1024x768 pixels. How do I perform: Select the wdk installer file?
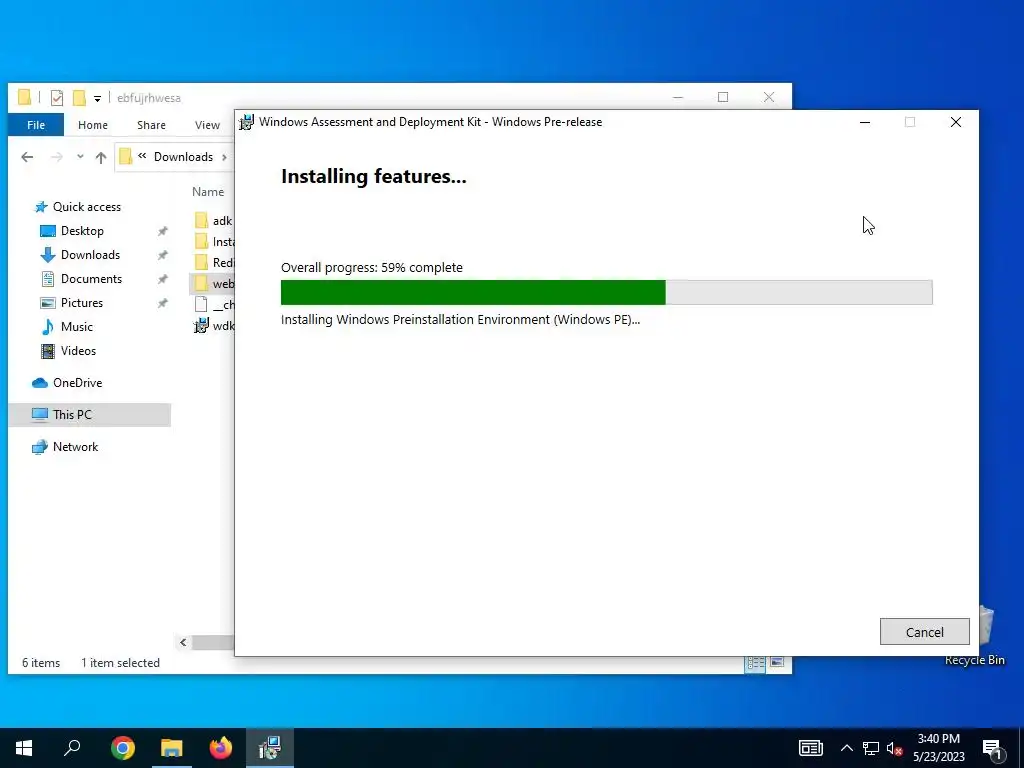click(214, 325)
